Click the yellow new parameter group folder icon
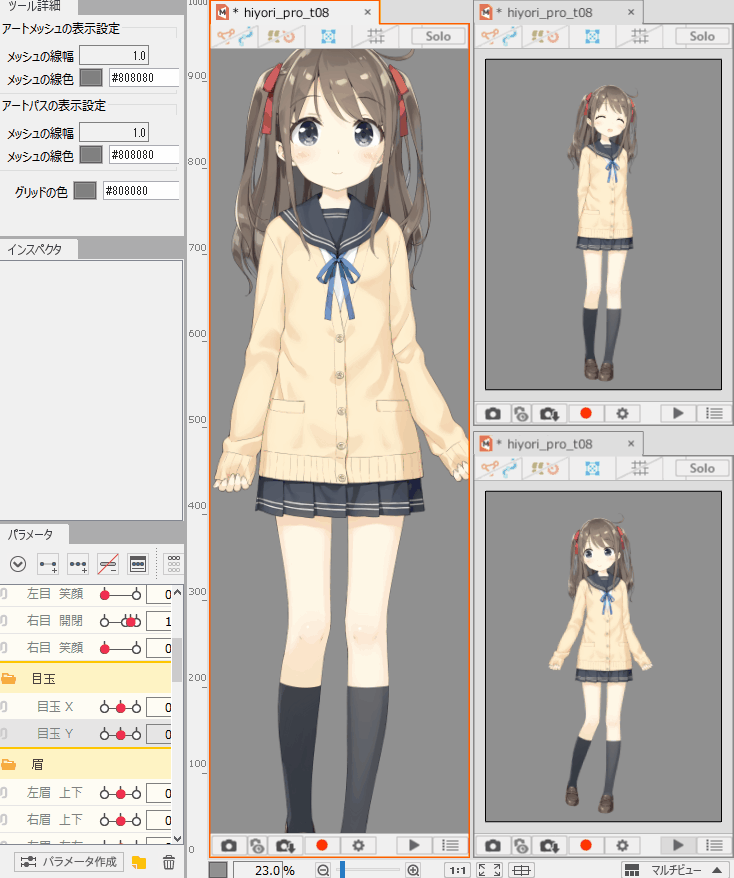Image resolution: width=734 pixels, height=878 pixels. [x=139, y=862]
